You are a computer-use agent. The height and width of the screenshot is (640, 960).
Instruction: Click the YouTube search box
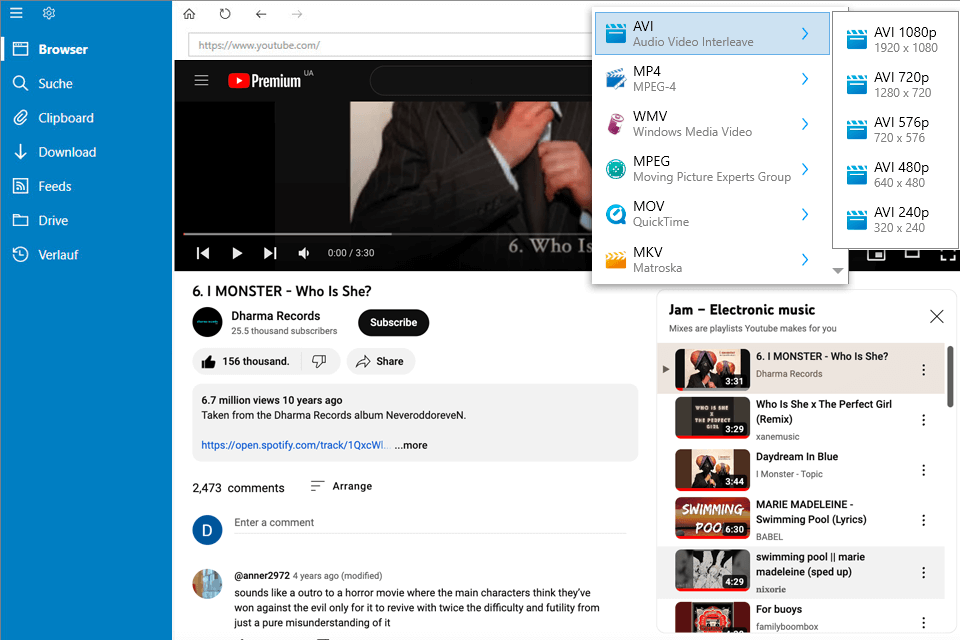coord(481,80)
